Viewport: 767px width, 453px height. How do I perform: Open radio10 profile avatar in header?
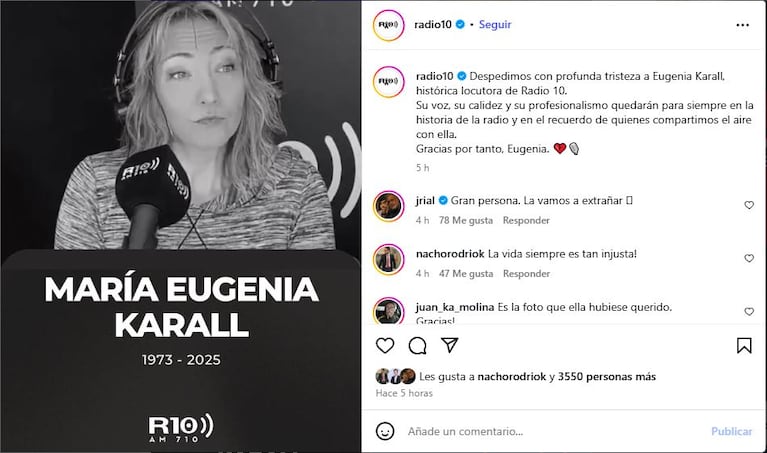[x=388, y=25]
